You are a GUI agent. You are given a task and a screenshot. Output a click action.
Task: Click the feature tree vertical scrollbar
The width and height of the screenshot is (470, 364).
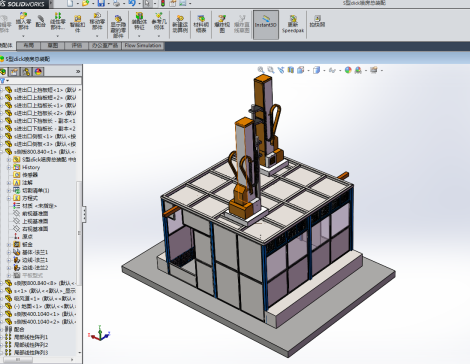pyautogui.click(x=79, y=233)
